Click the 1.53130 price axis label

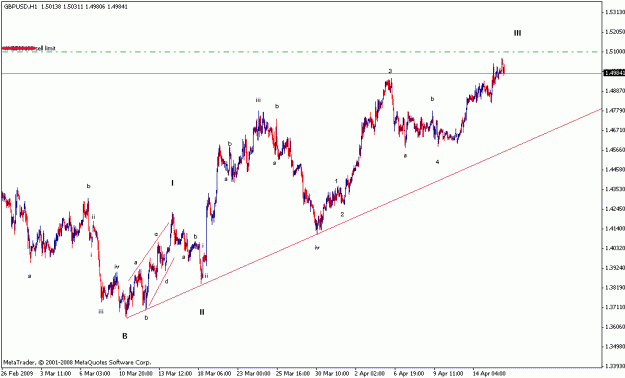(615, 12)
